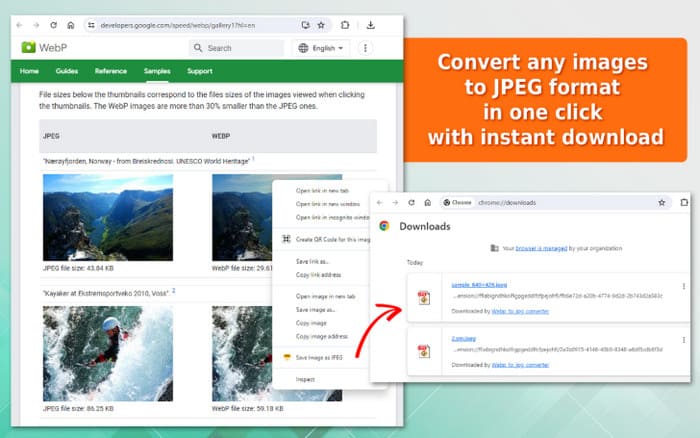Open the Reference tab in the green navigation bar
The image size is (700, 438).
110,71
